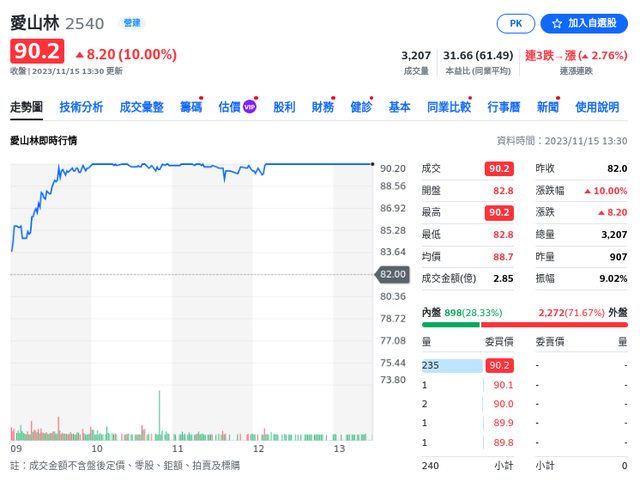Viewport: 640px width, 482px height.
Task: Click the 82.00 previous close chart marker
Action: (392, 274)
